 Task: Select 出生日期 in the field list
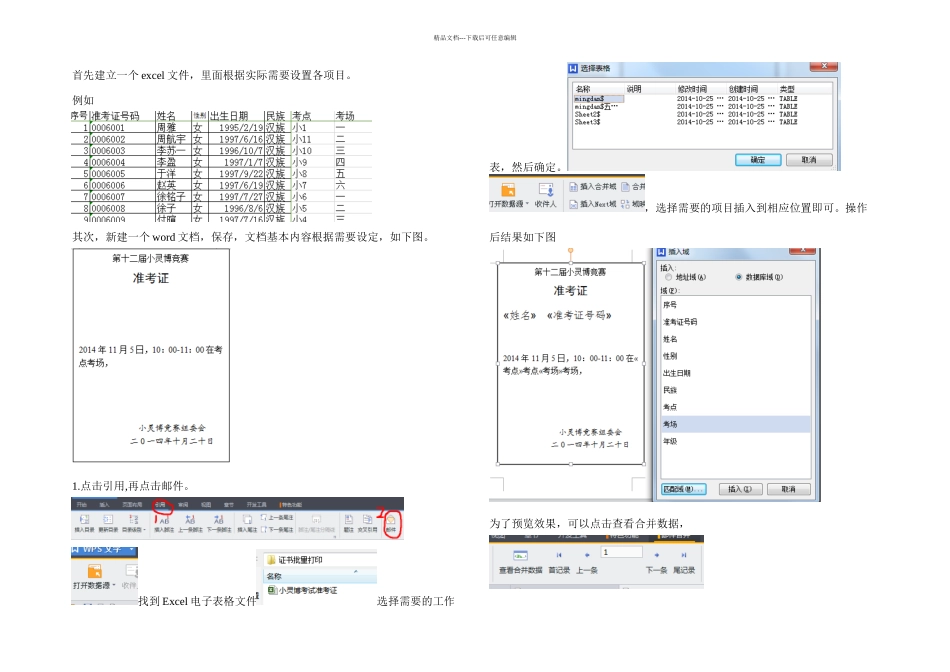click(x=736, y=373)
